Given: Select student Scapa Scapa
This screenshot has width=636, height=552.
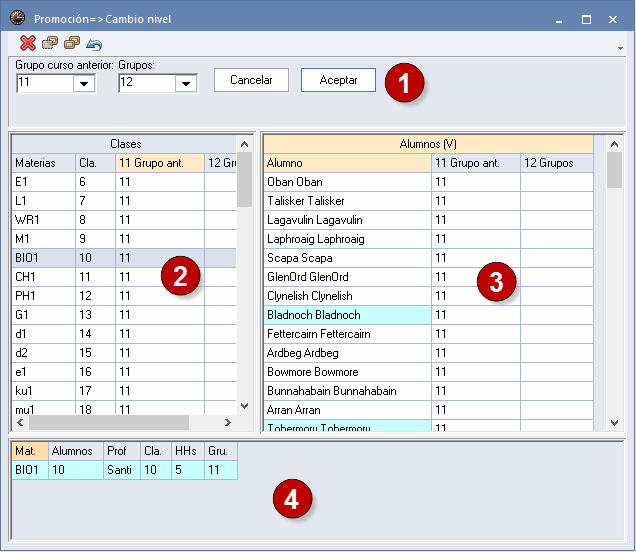Looking at the screenshot, I should [x=348, y=258].
